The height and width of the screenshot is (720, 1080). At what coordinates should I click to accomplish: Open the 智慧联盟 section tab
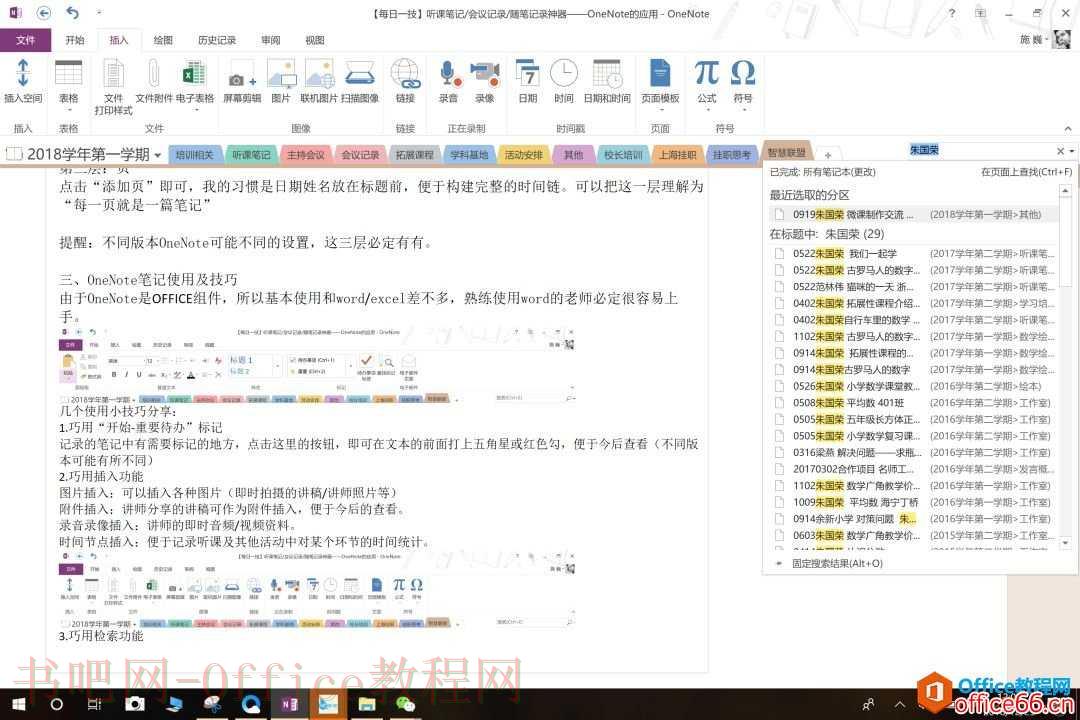click(787, 153)
